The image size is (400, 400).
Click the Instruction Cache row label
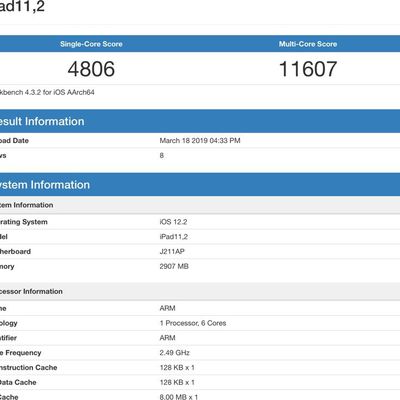coord(29,368)
